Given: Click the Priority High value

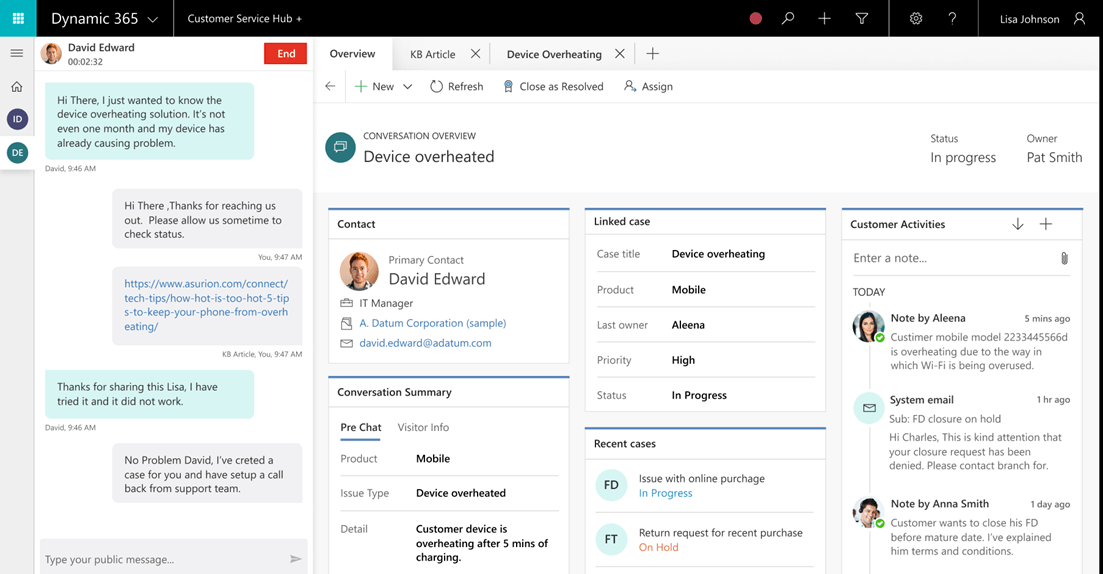Looking at the screenshot, I should point(683,359).
